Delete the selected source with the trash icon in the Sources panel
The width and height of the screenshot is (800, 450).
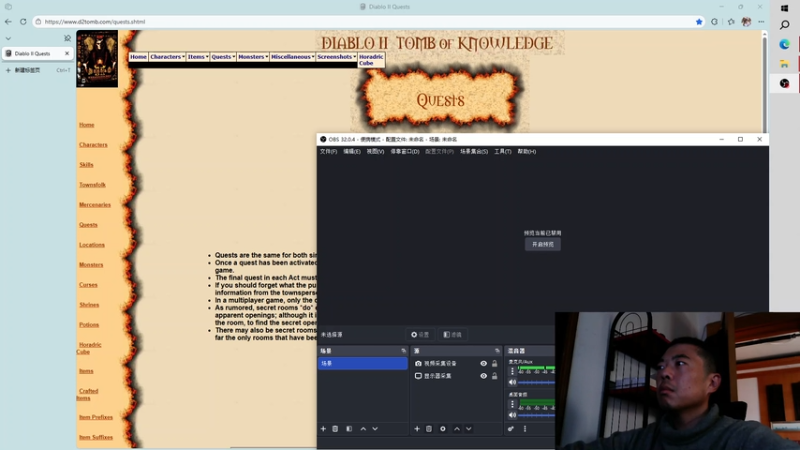coord(429,429)
